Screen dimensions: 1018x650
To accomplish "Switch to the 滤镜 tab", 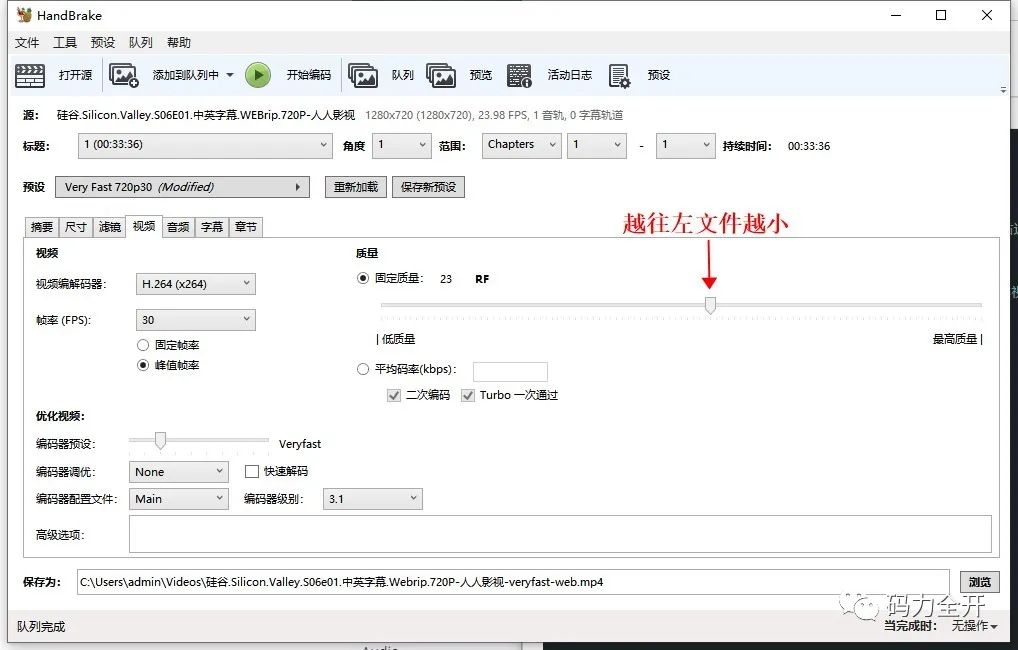I will tap(110, 227).
